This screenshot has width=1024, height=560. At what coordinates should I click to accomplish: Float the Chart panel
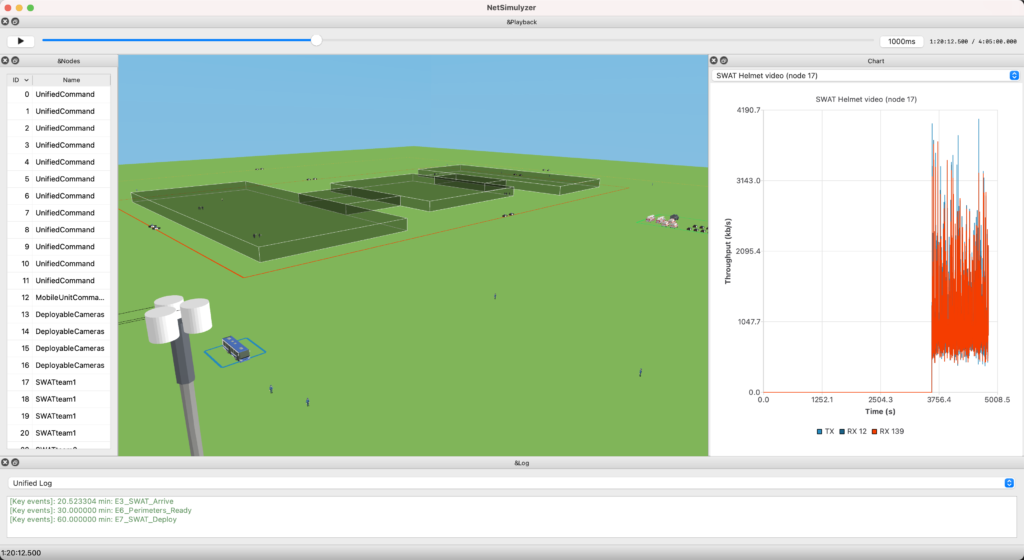point(724,60)
